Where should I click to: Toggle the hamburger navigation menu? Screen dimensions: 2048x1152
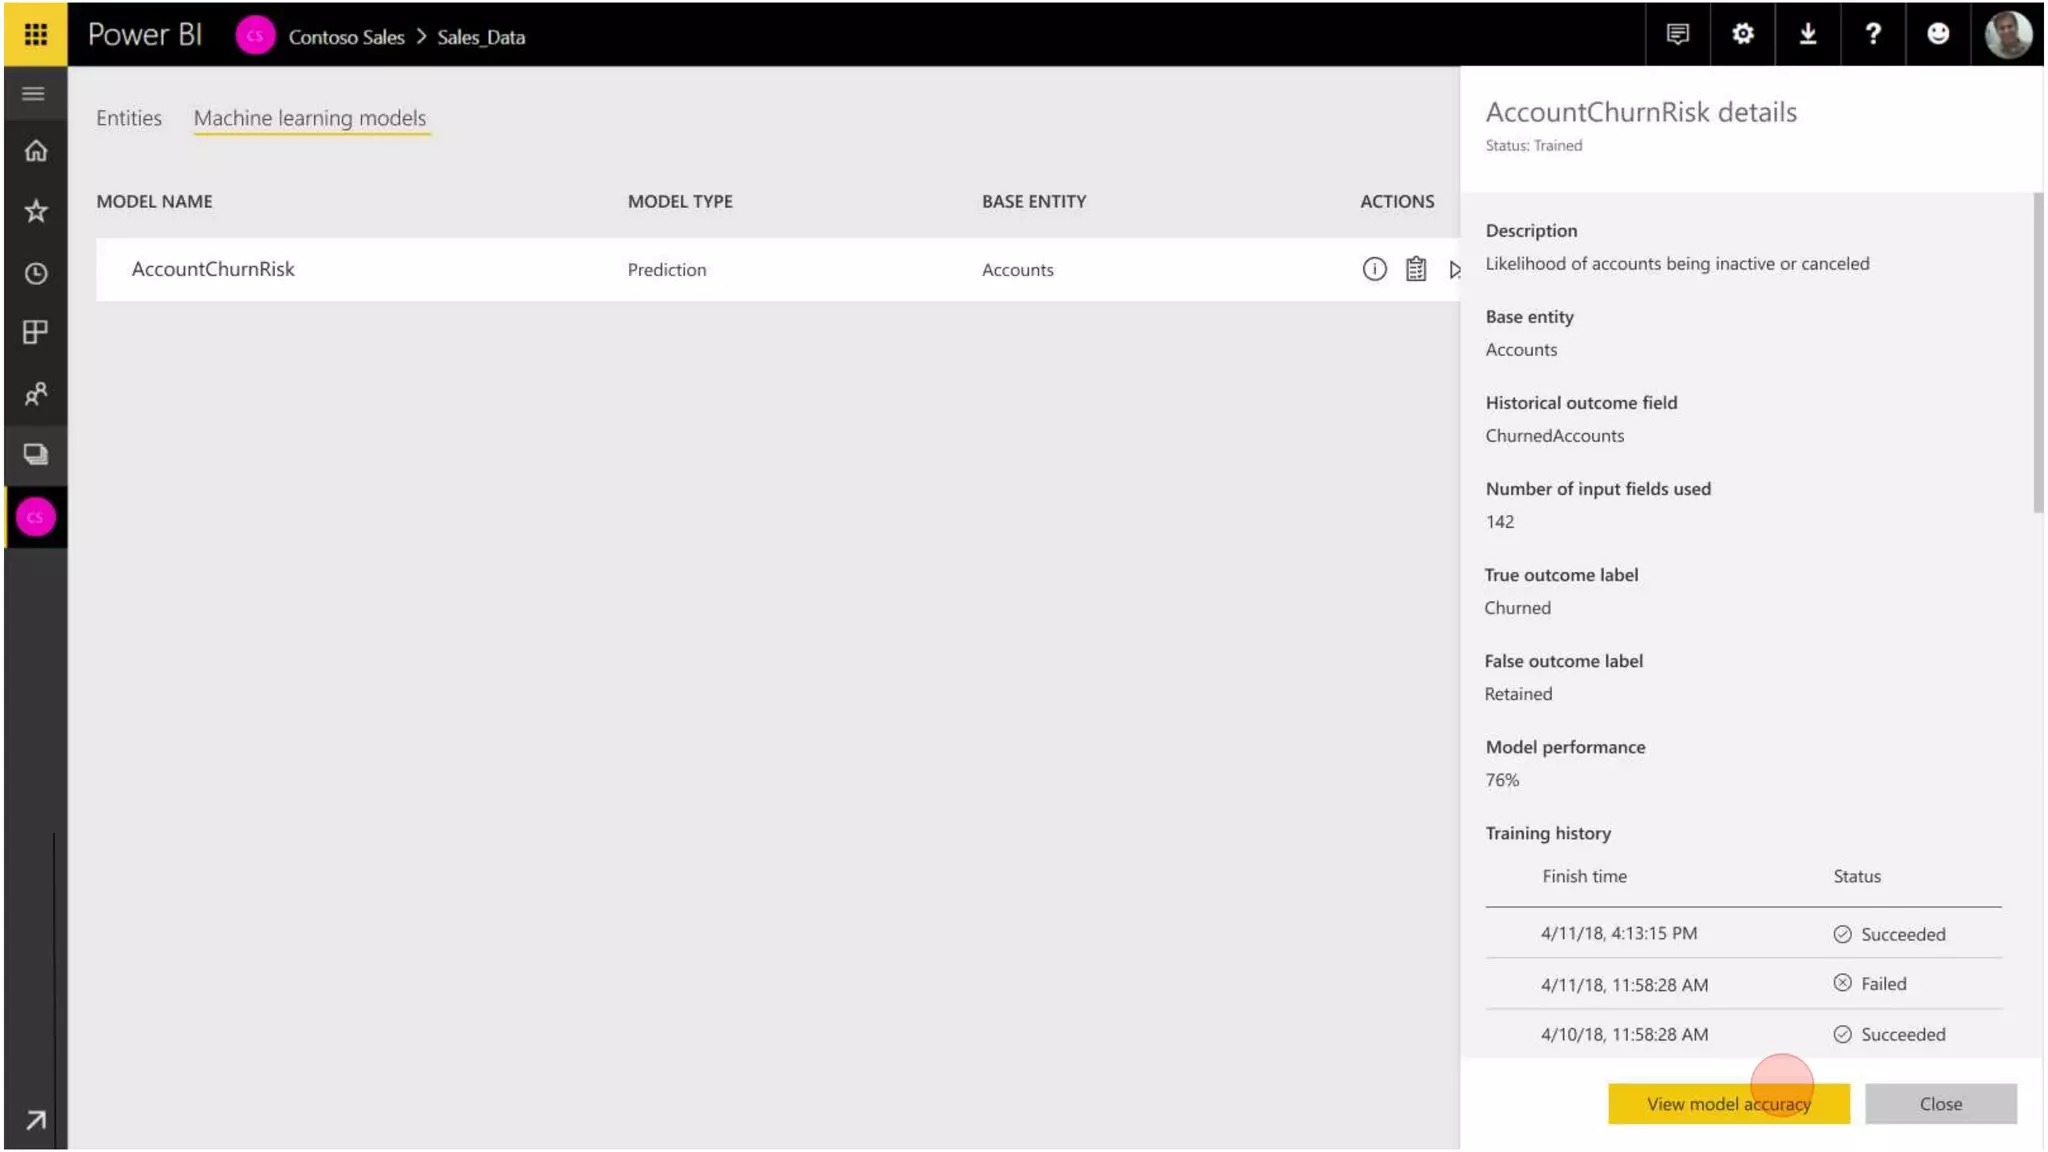(34, 94)
